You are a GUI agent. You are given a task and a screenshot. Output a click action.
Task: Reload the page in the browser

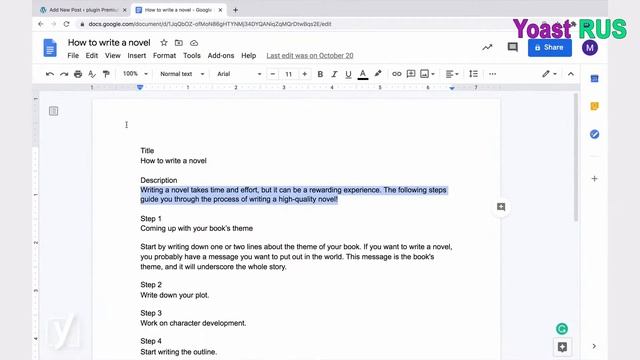tap(67, 24)
